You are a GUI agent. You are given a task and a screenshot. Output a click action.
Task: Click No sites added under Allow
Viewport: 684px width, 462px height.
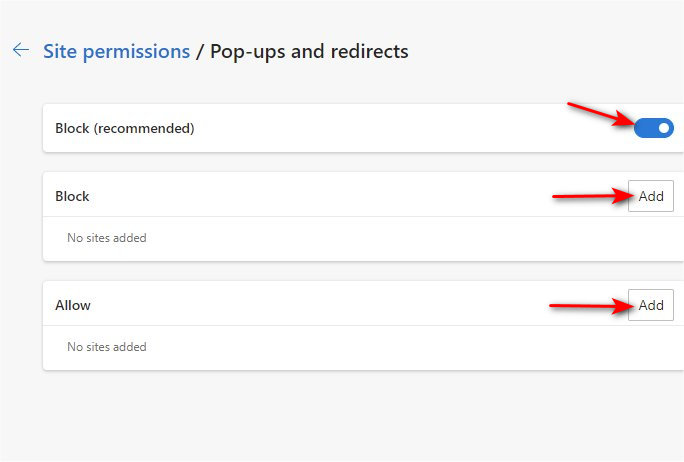pyautogui.click(x=106, y=347)
